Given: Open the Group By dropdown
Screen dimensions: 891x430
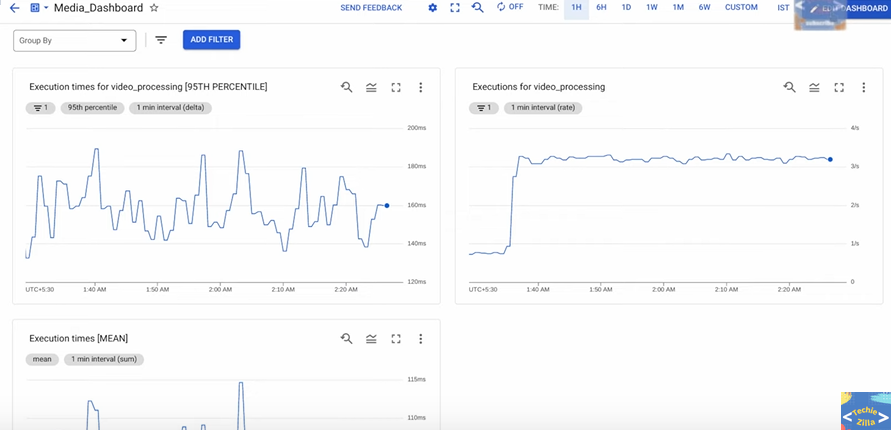Looking at the screenshot, I should point(74,41).
